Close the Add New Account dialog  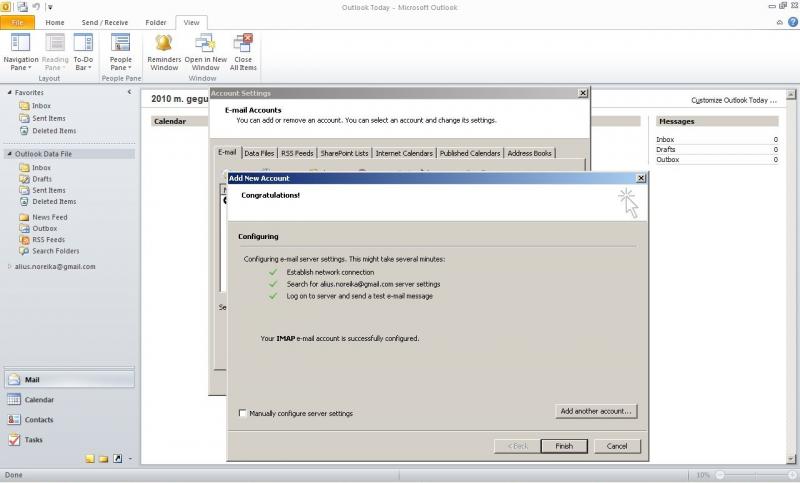coord(641,178)
